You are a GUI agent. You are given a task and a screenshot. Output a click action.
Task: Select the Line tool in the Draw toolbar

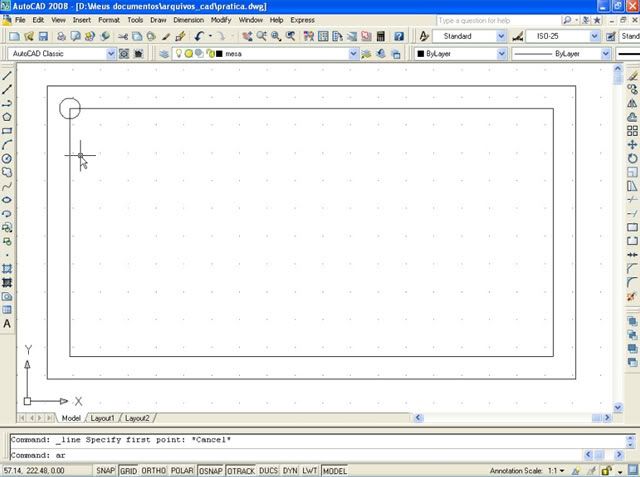(7, 75)
